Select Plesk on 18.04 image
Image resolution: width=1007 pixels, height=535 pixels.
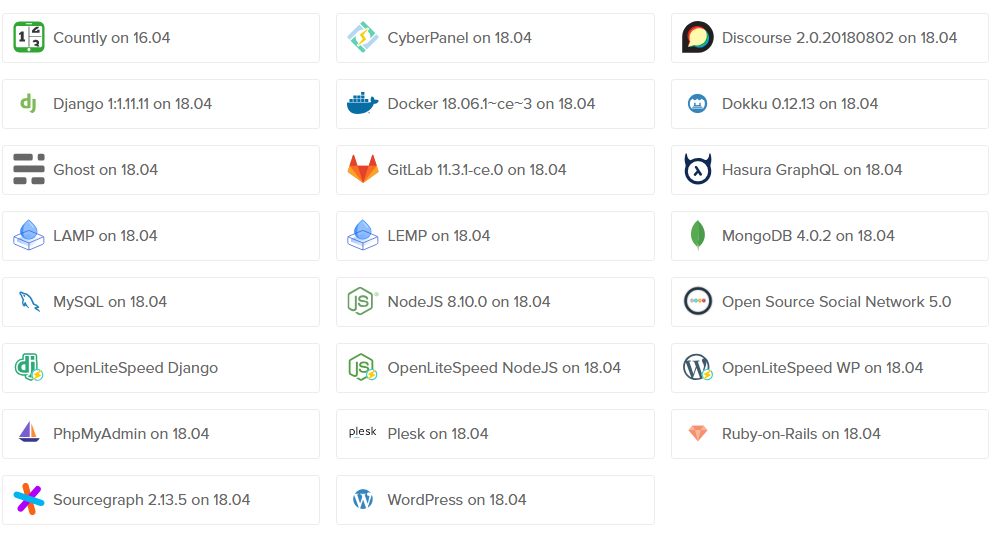point(495,434)
